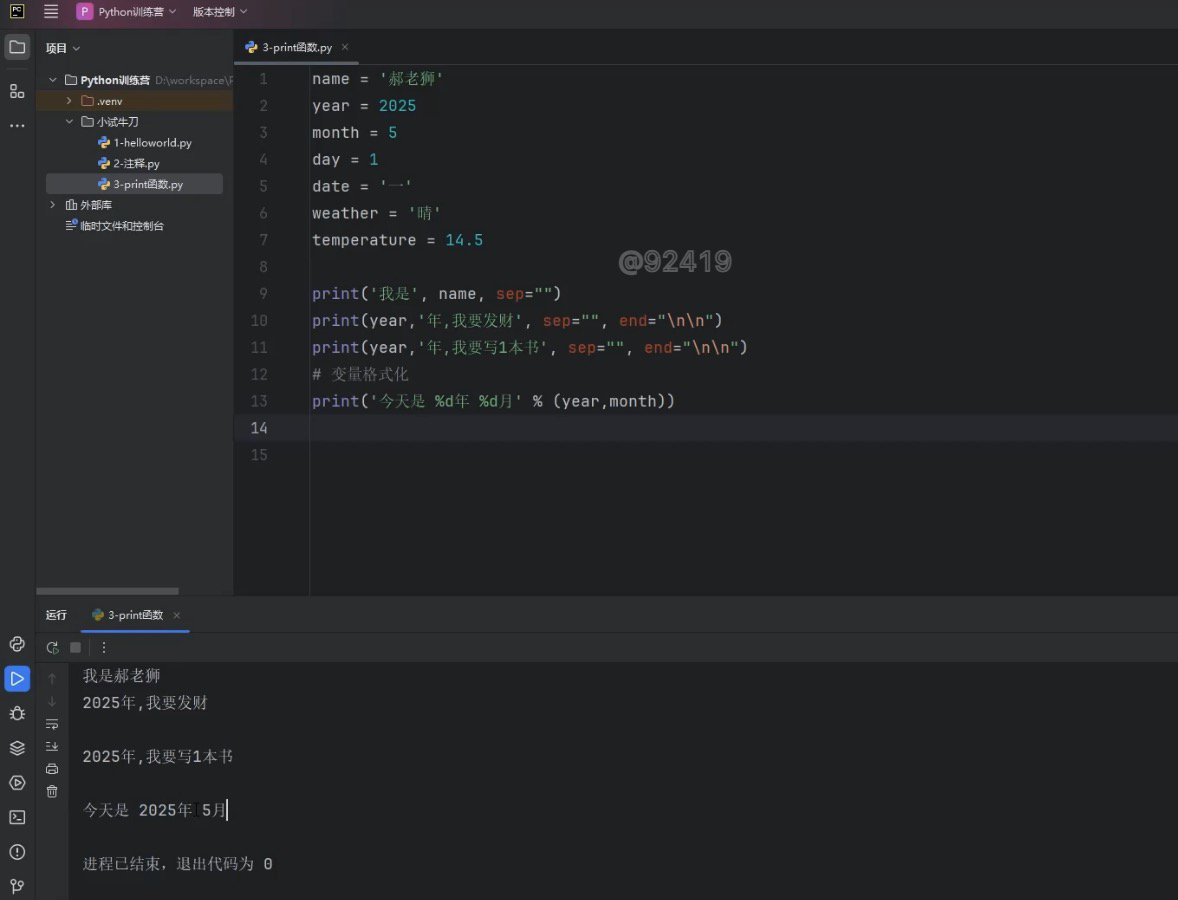Open the Problems tool window

point(17,852)
